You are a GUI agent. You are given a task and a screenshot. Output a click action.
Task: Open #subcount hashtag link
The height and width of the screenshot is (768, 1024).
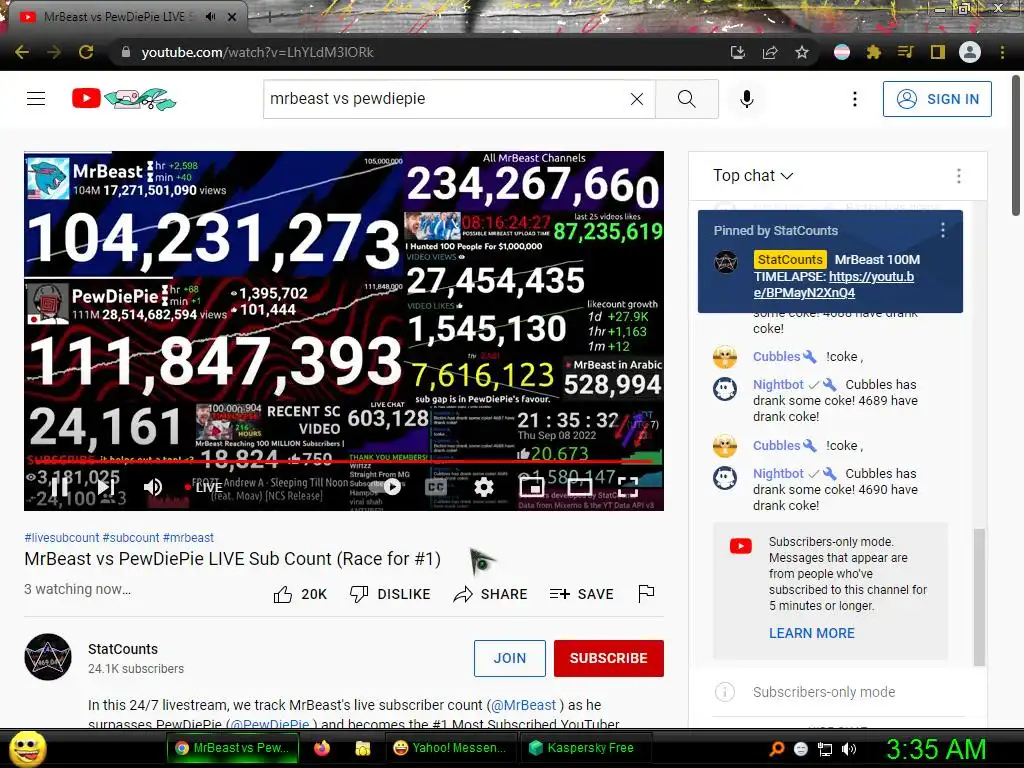[x=131, y=537]
